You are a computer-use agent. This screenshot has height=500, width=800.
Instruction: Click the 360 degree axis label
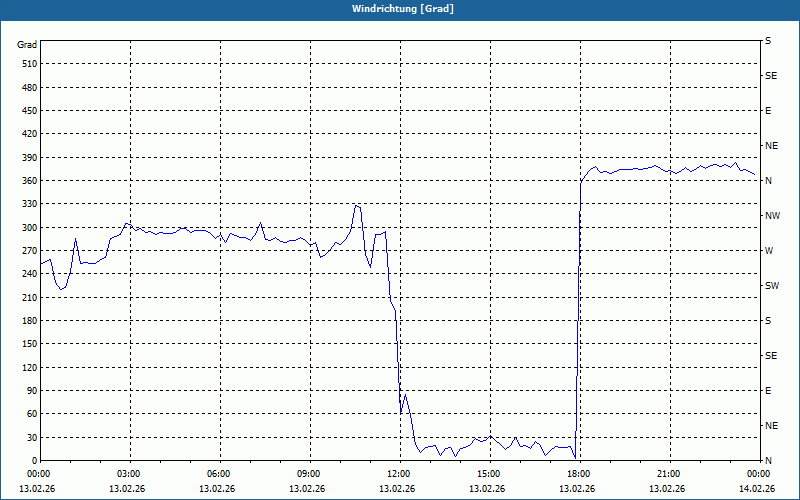coord(29,181)
